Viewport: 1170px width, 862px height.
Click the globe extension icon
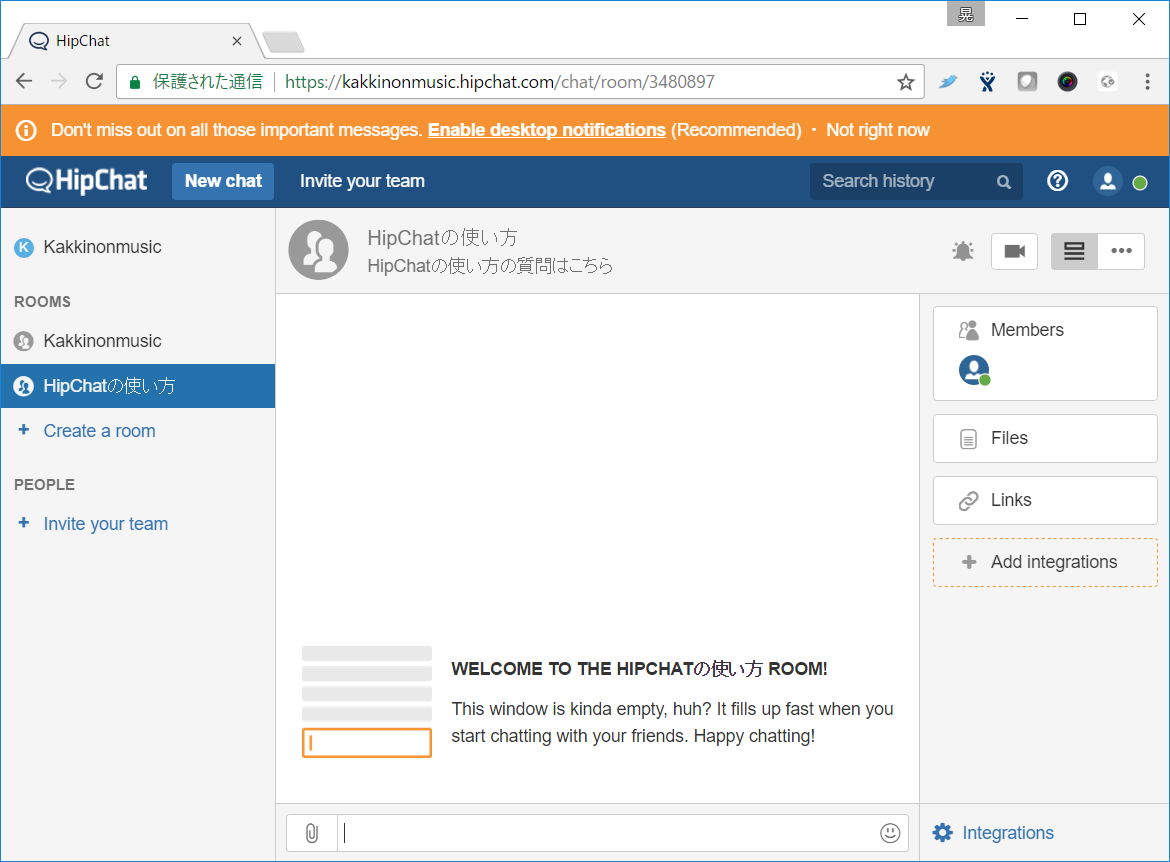(1107, 82)
